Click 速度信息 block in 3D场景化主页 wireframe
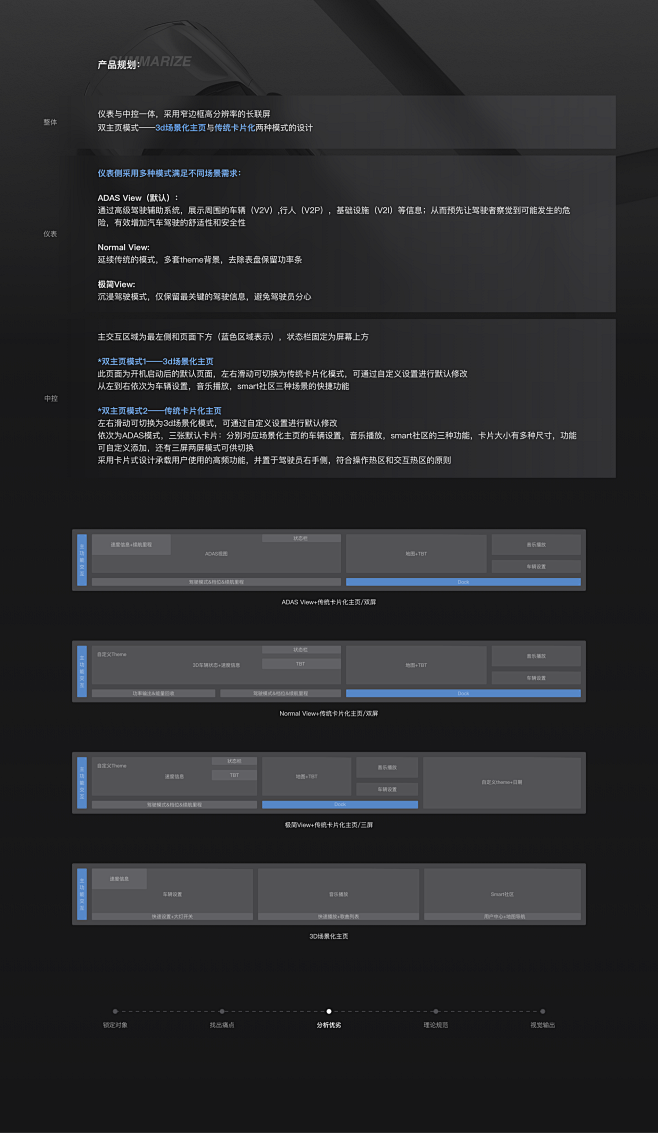Image resolution: width=658 pixels, height=1133 pixels. (119, 879)
